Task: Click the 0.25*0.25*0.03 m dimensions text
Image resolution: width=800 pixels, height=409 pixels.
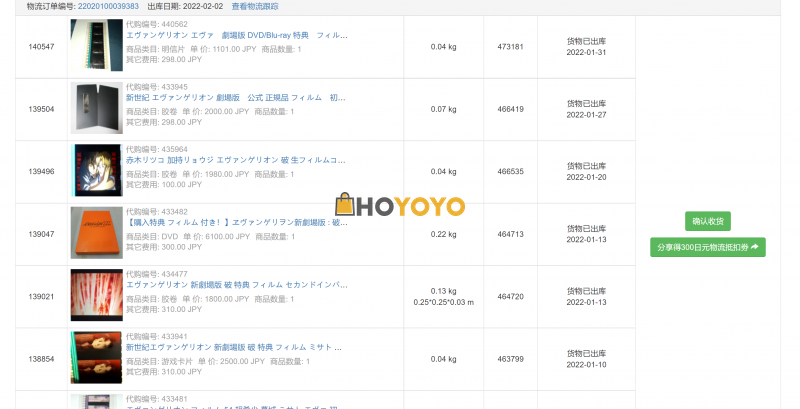Action: (443, 302)
